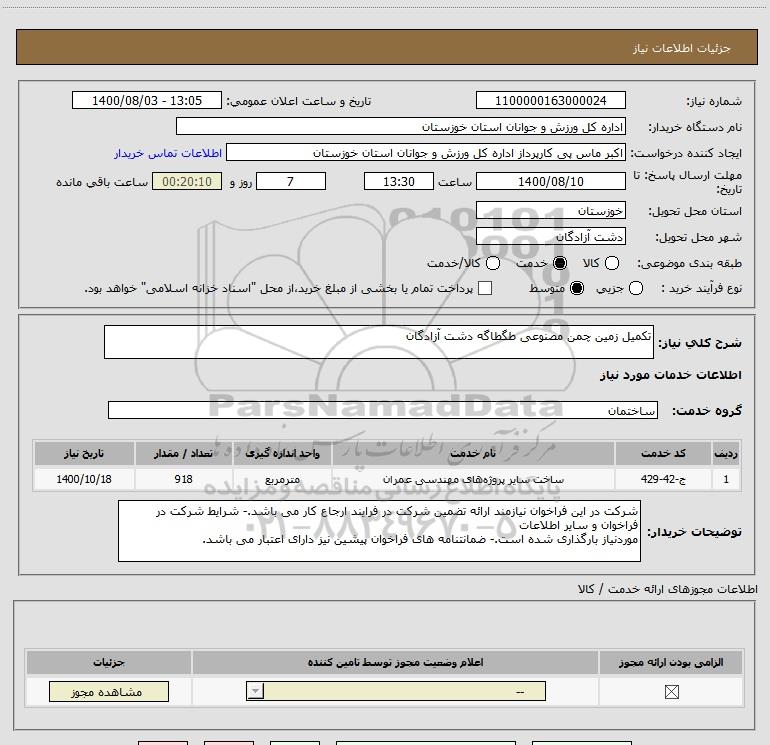Click the تاریخ نیاز column header

[x=84, y=453]
